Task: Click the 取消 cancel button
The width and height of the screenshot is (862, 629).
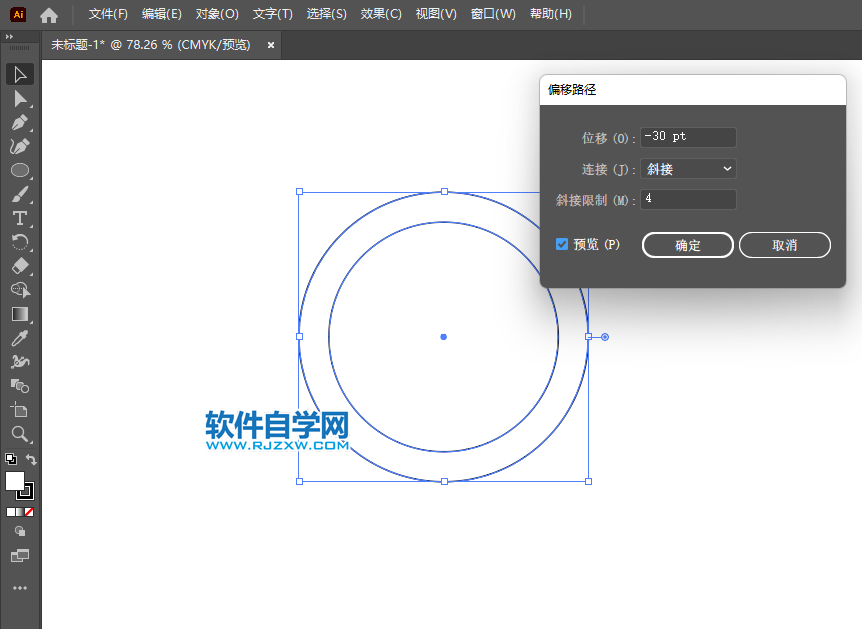Action: click(784, 244)
